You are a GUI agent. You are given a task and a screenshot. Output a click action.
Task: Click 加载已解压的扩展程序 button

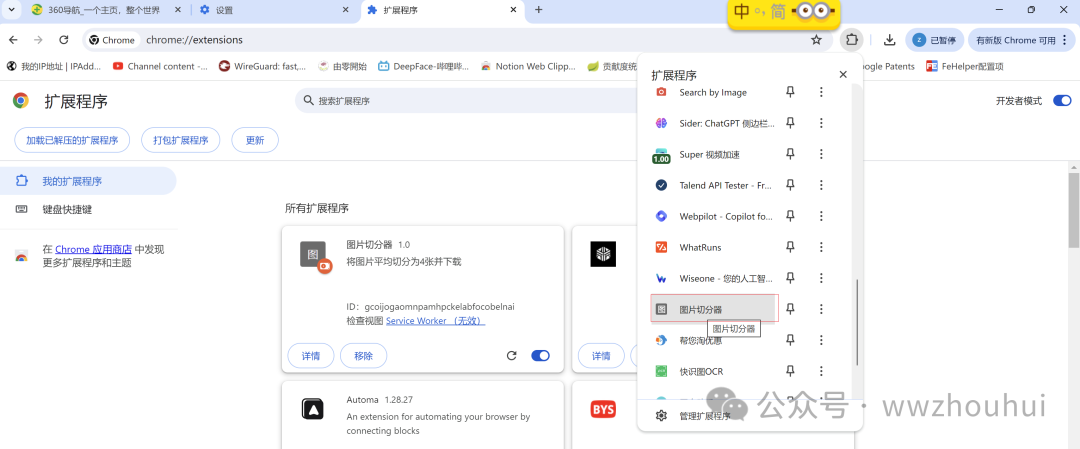(72, 140)
